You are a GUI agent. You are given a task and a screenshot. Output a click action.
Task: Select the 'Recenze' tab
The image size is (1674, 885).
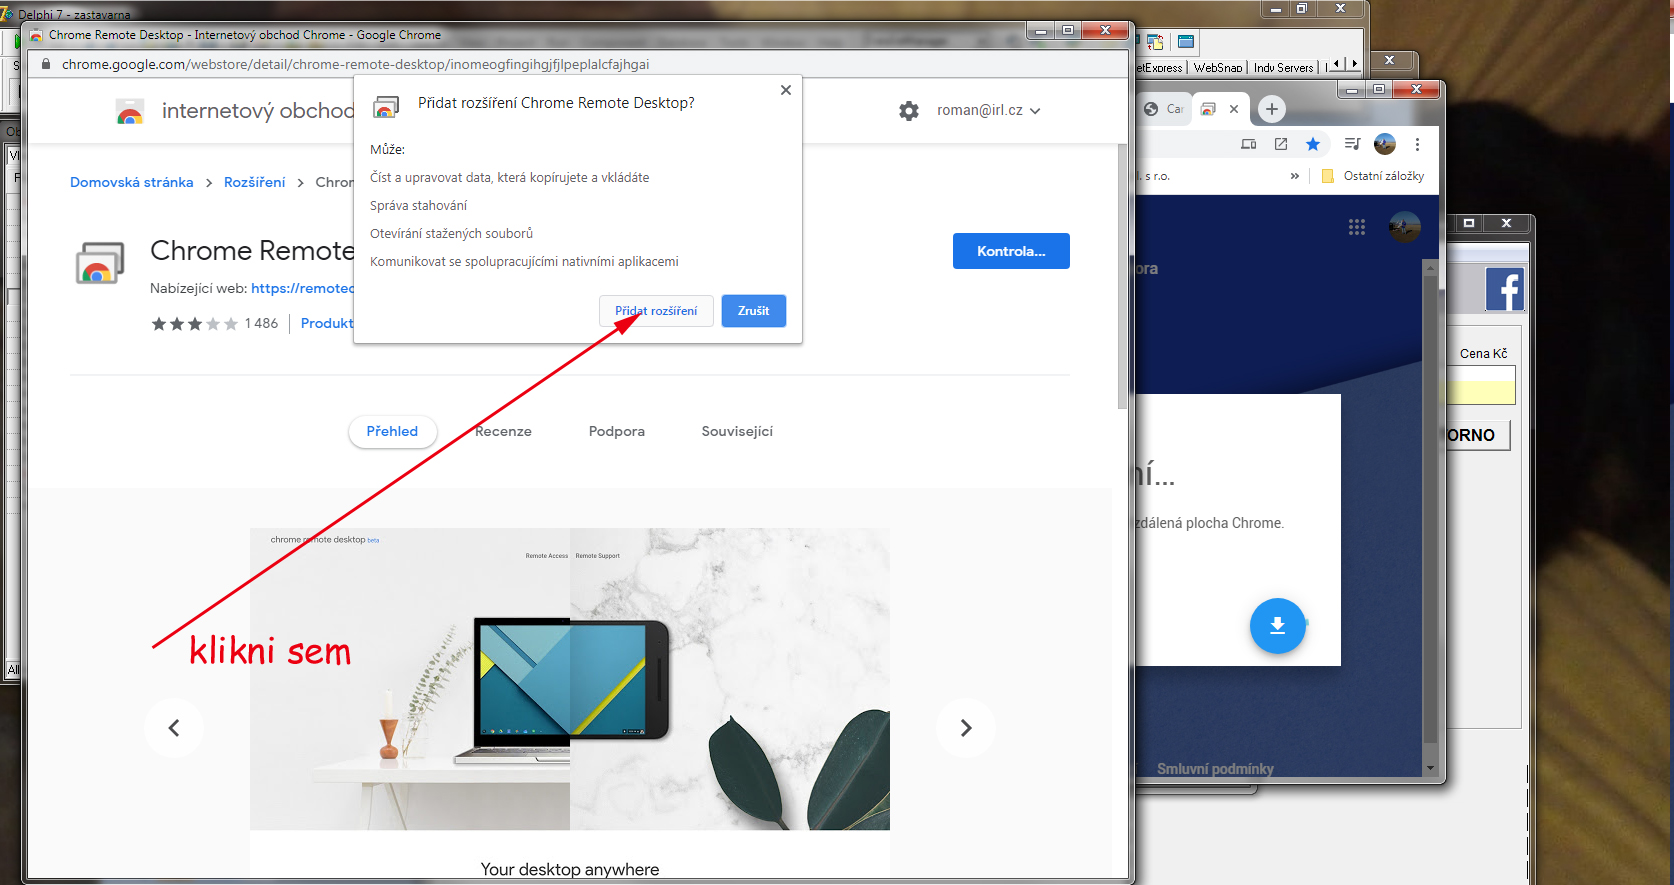(x=503, y=431)
